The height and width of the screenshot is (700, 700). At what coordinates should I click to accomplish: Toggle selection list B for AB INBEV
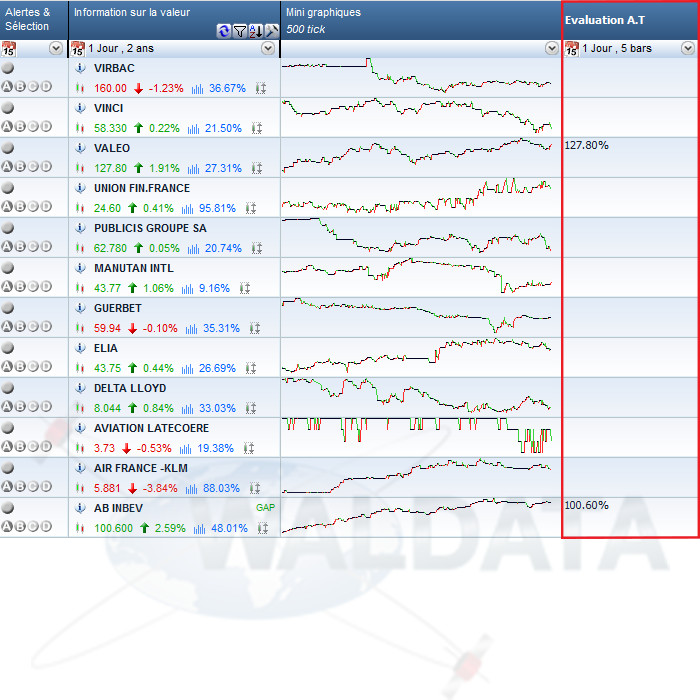(x=20, y=527)
